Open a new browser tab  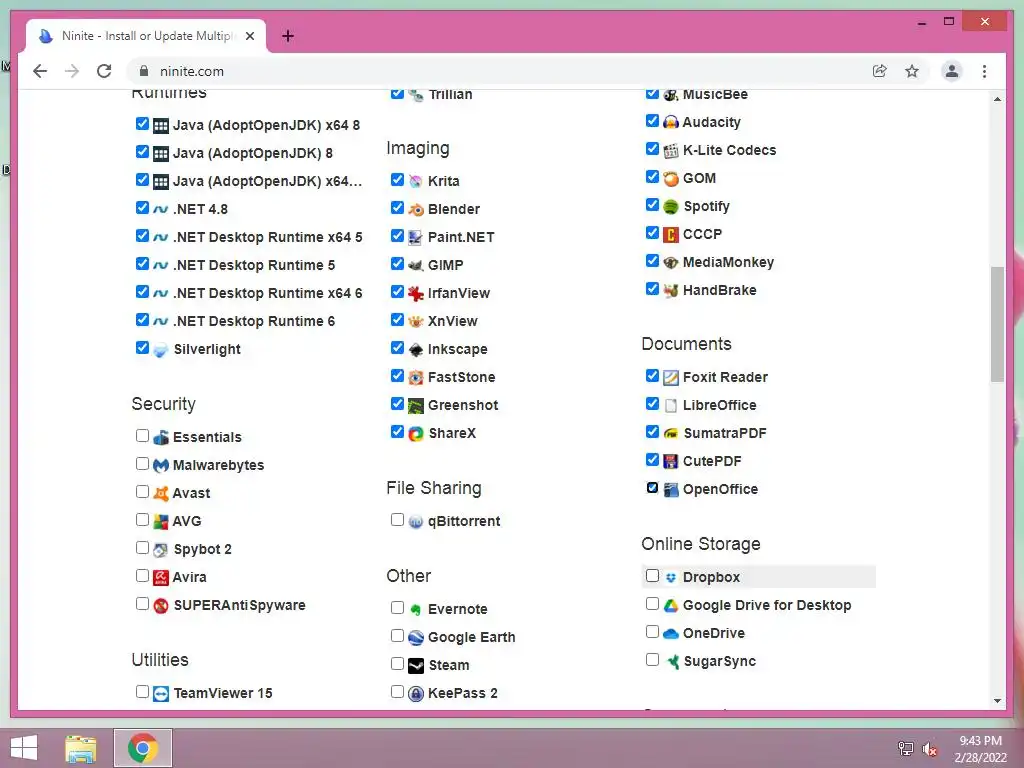[287, 36]
